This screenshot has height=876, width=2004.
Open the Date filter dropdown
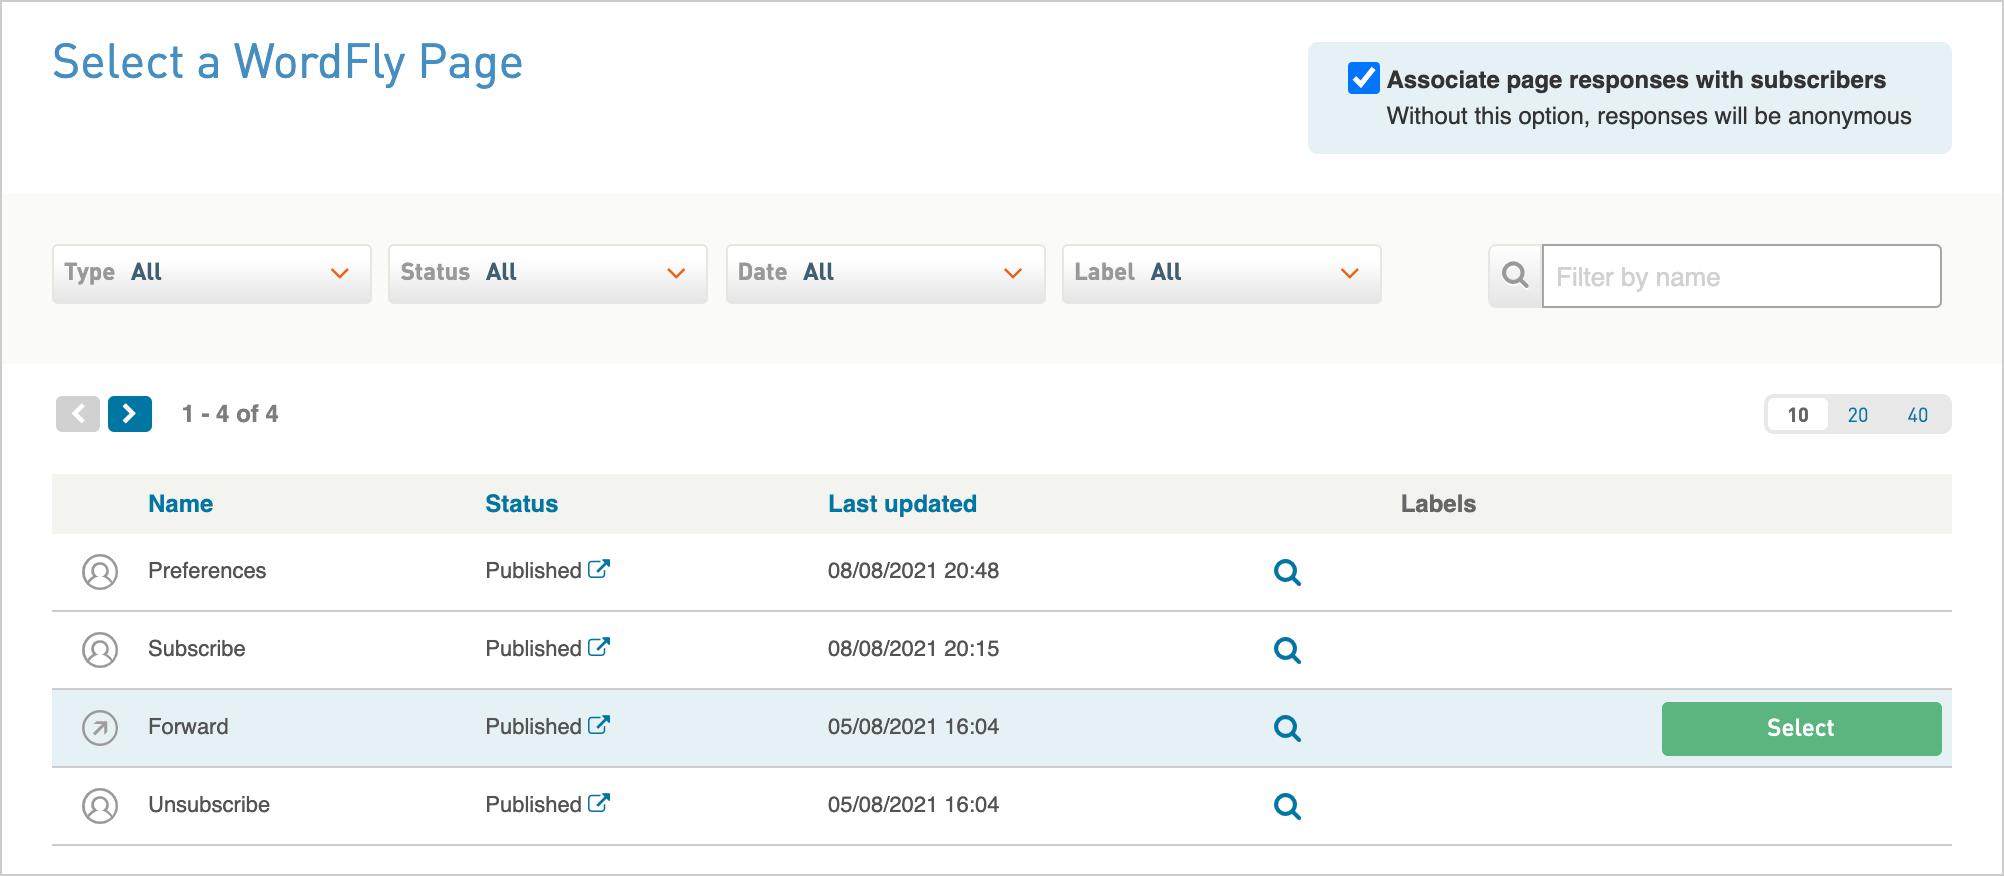pyautogui.click(x=886, y=273)
